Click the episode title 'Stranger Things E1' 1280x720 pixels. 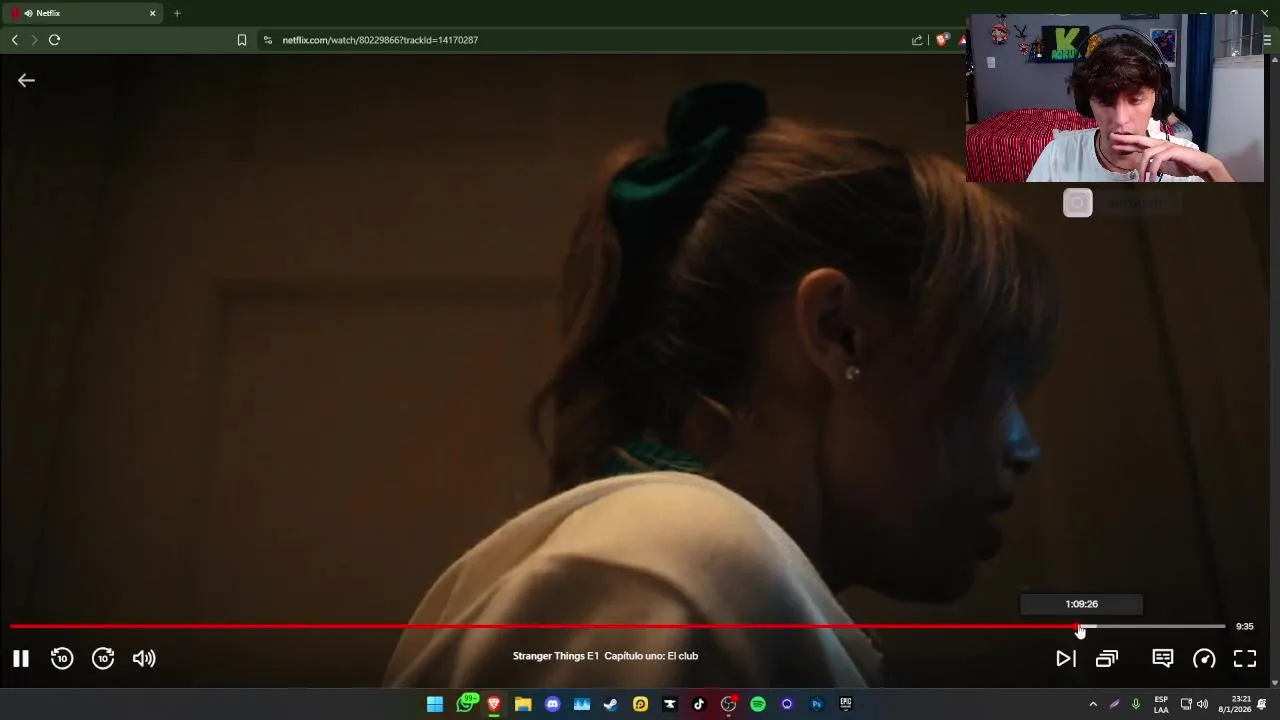pos(556,656)
